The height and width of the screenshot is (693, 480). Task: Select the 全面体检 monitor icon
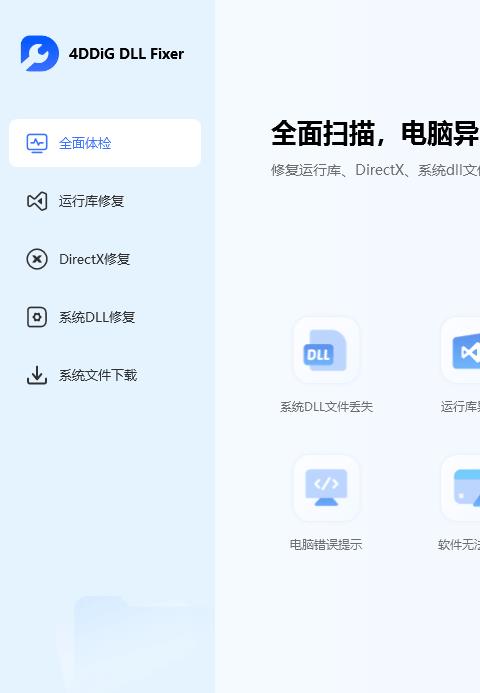point(37,143)
